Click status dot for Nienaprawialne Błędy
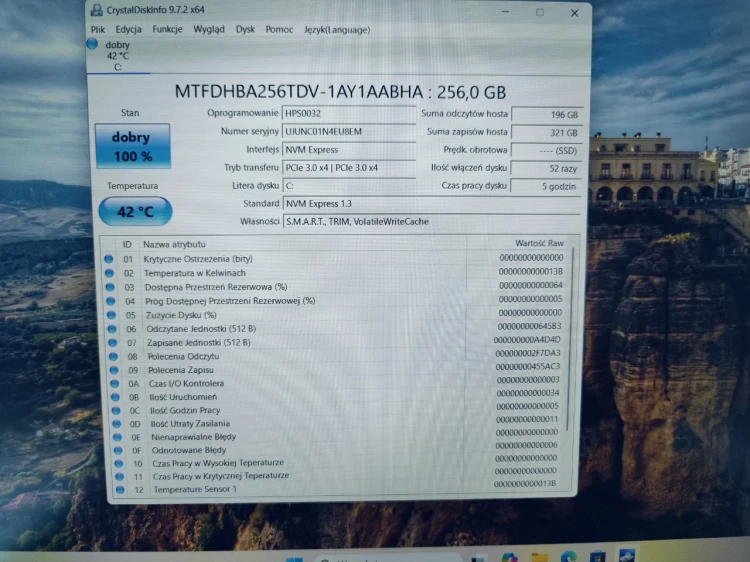Screen dimensions: 750x562 click(x=117, y=437)
